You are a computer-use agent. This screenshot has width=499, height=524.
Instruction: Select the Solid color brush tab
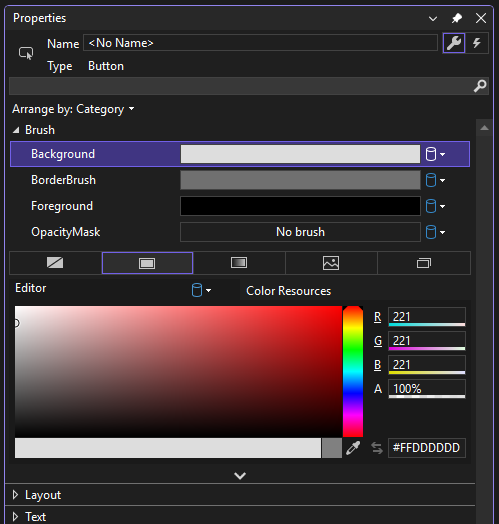coord(147,263)
